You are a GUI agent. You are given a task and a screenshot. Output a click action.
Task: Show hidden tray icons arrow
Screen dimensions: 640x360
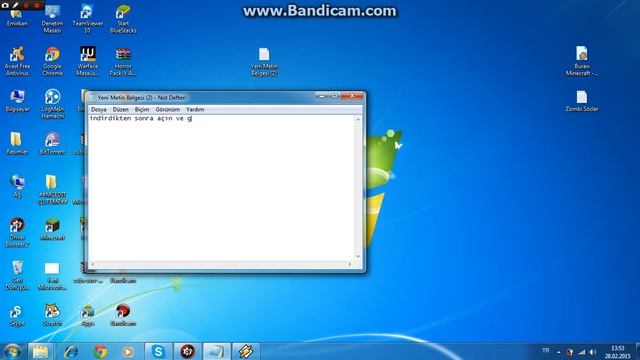click(558, 352)
